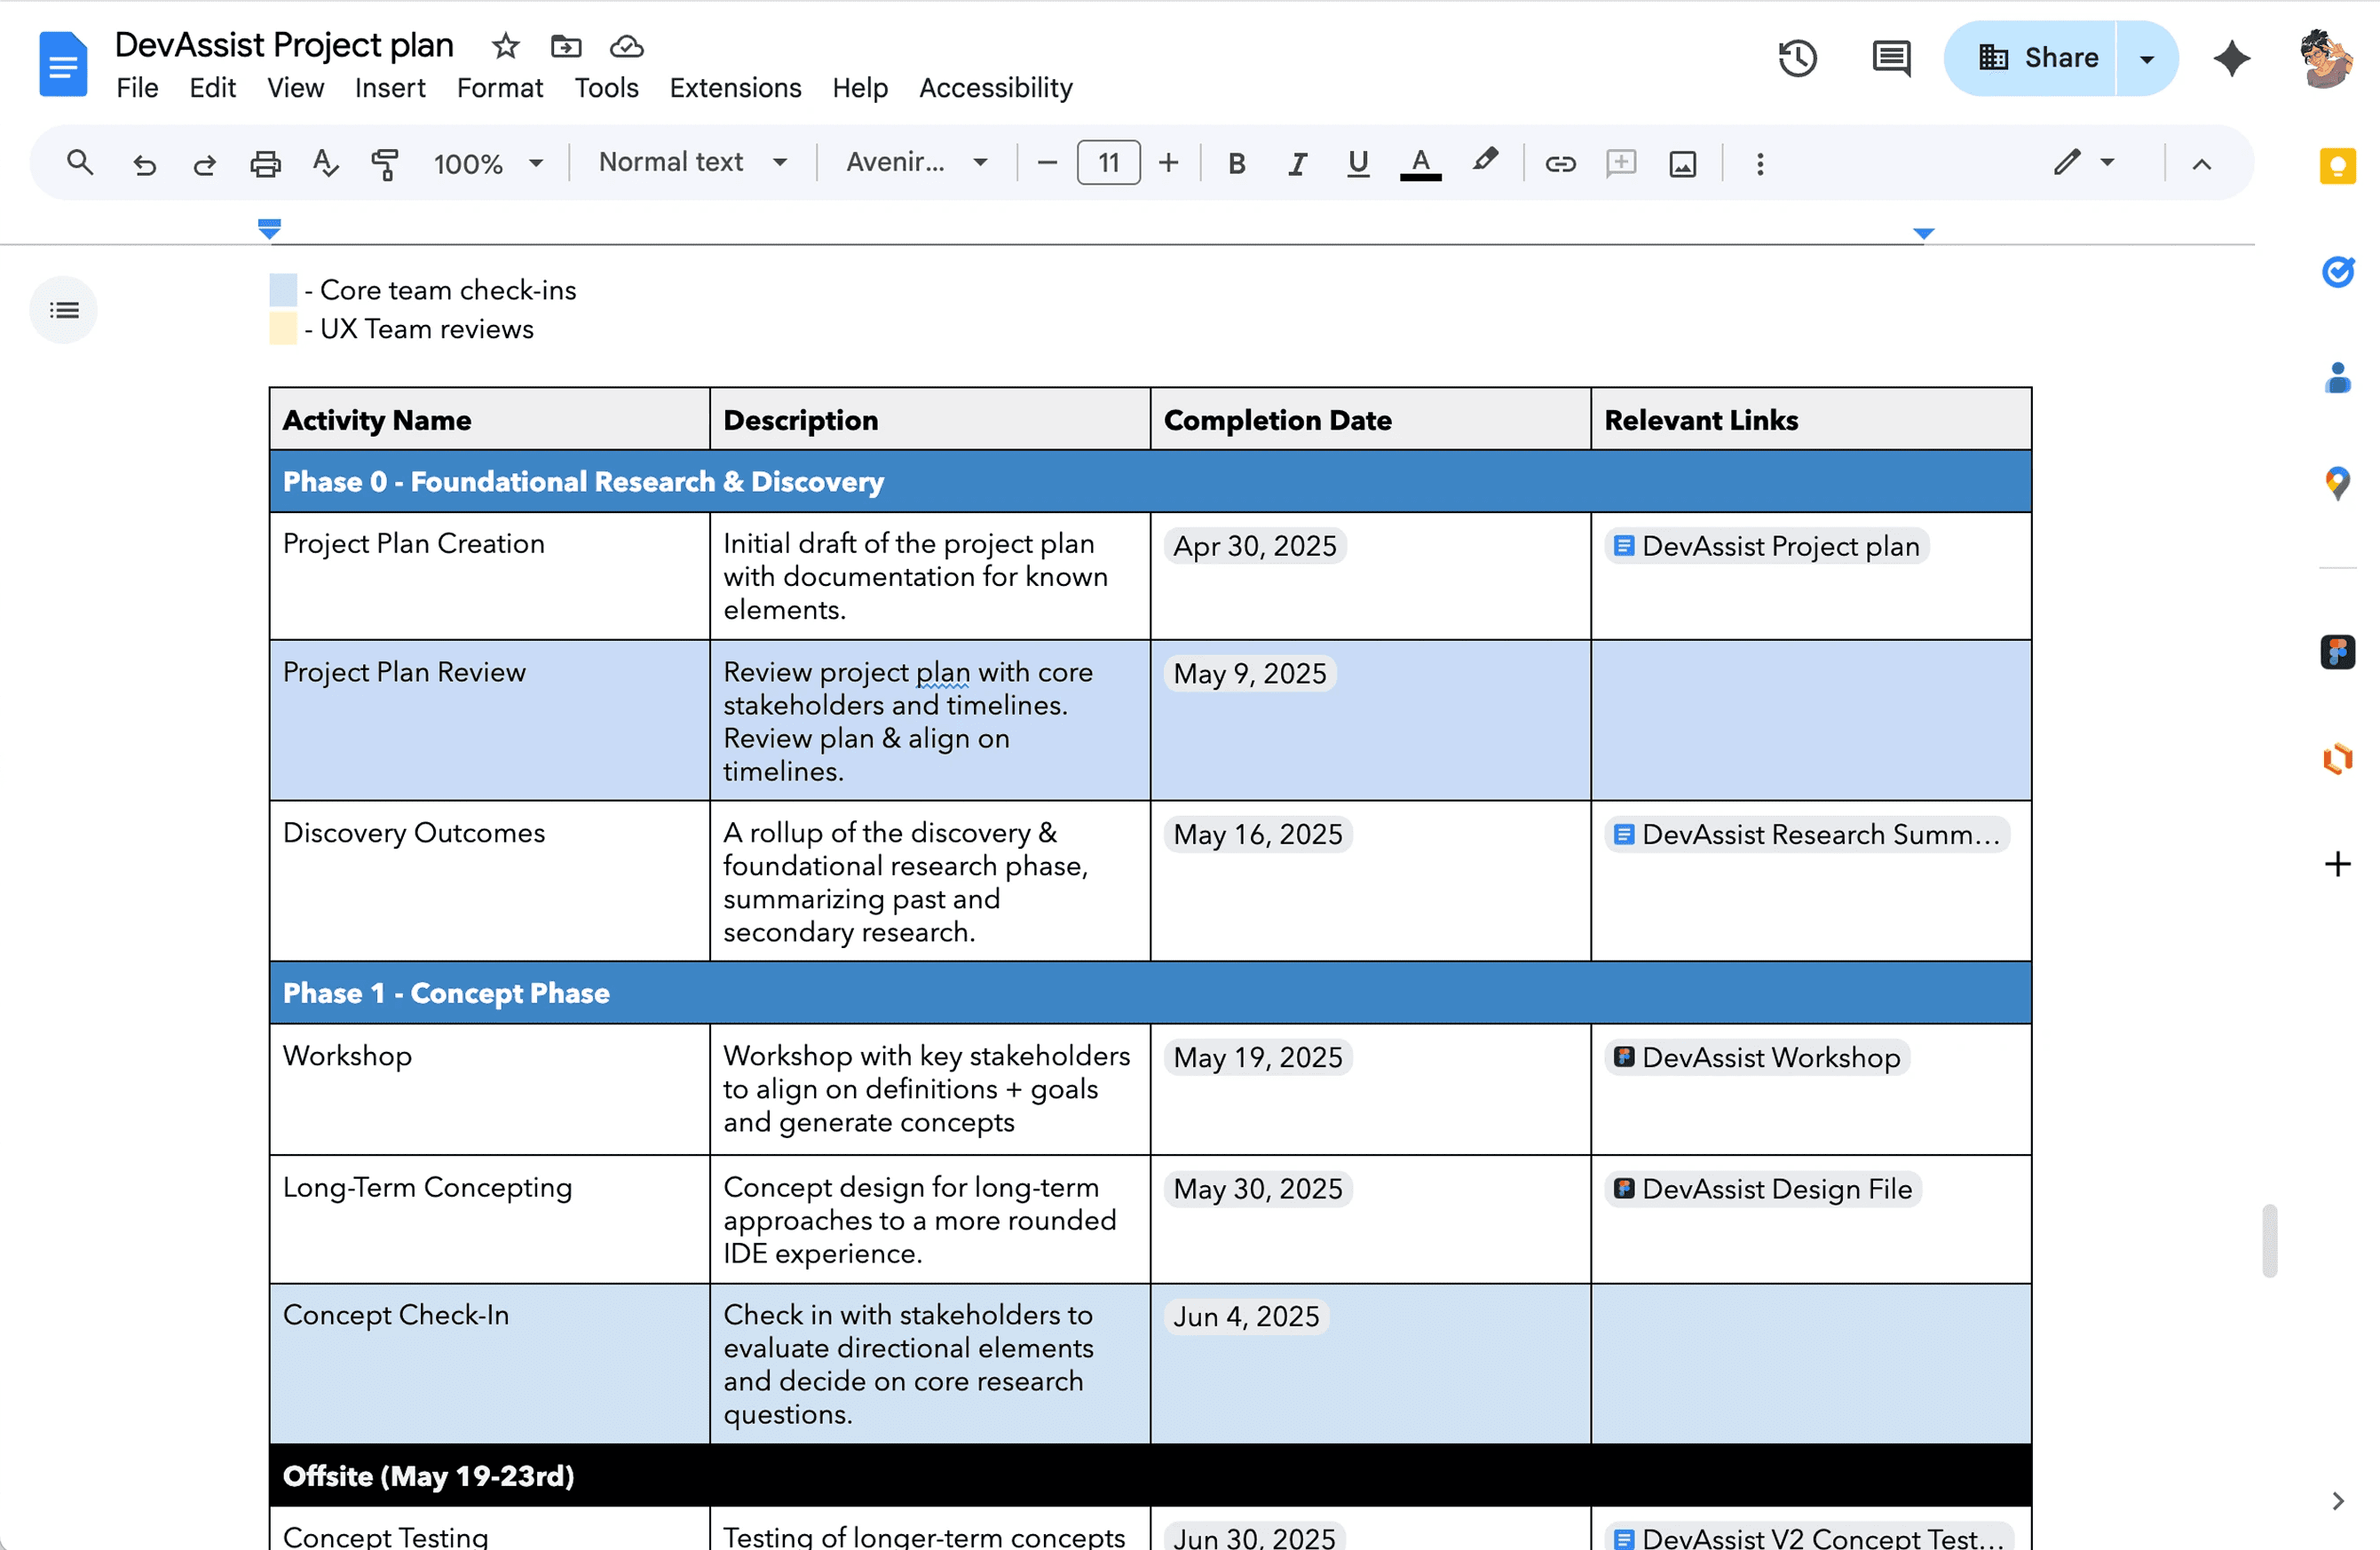Screen dimensions: 2380x1550
Task: Click the insert image icon
Action: pyautogui.click(x=1682, y=163)
